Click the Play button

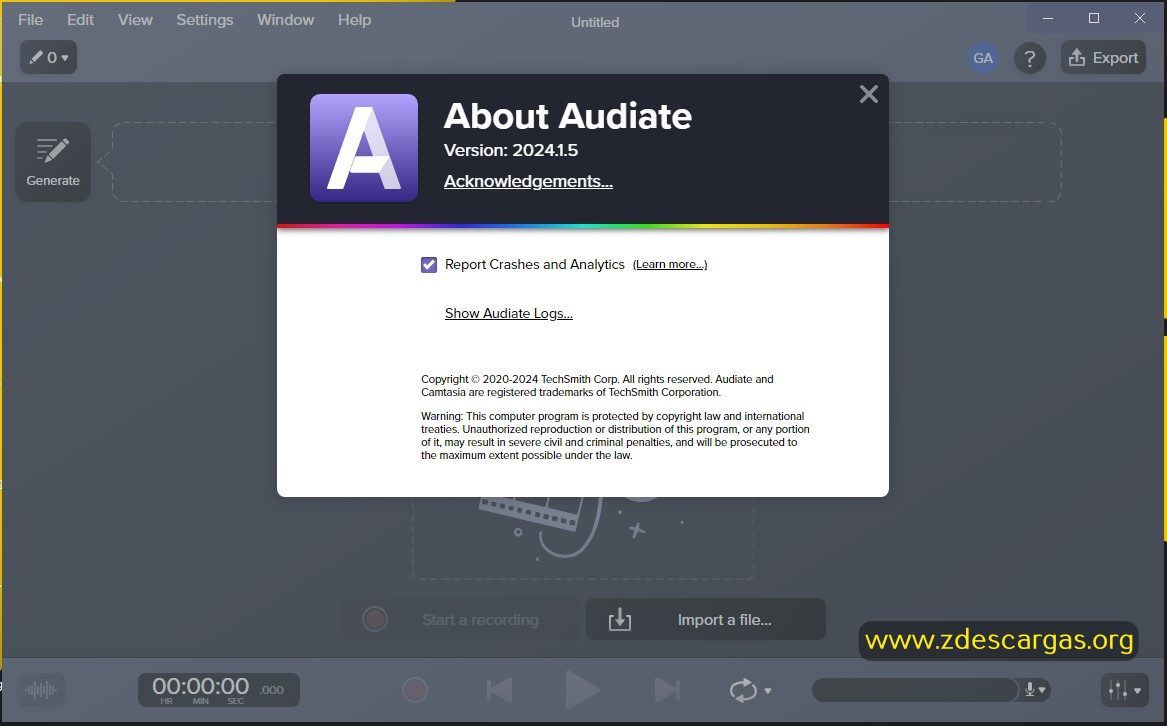[x=582, y=690]
